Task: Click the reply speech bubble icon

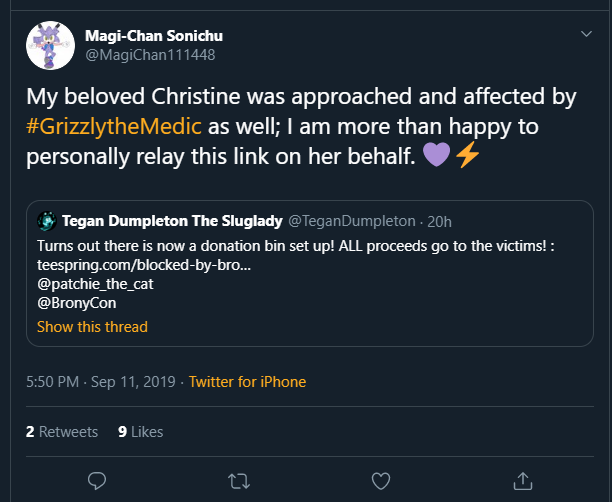Action: point(97,481)
